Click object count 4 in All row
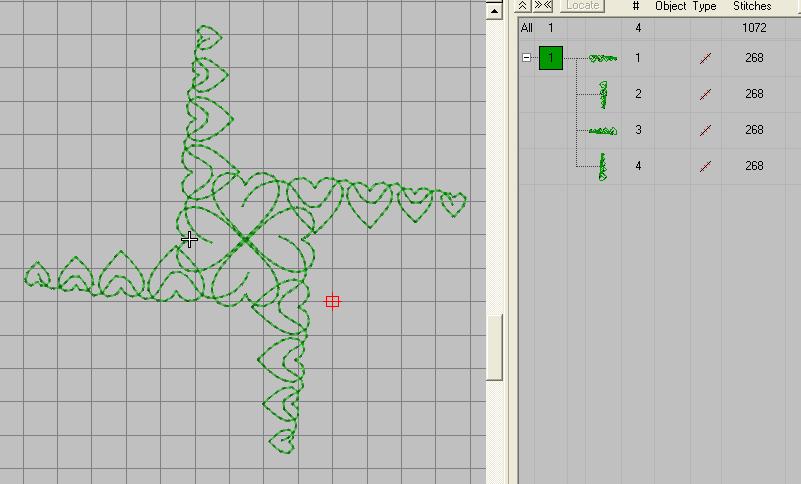 pos(638,28)
